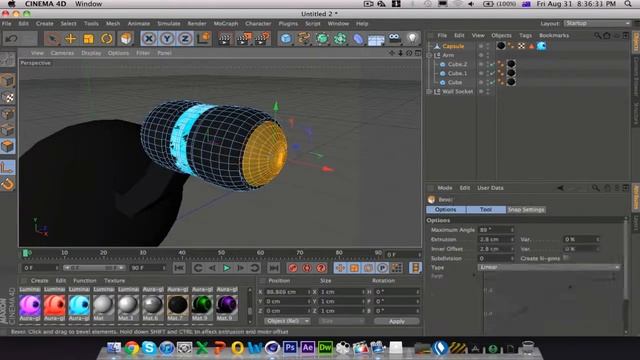Click Make Editable icon in sidebar
Viewport: 640px width, 360px height.
[8, 60]
